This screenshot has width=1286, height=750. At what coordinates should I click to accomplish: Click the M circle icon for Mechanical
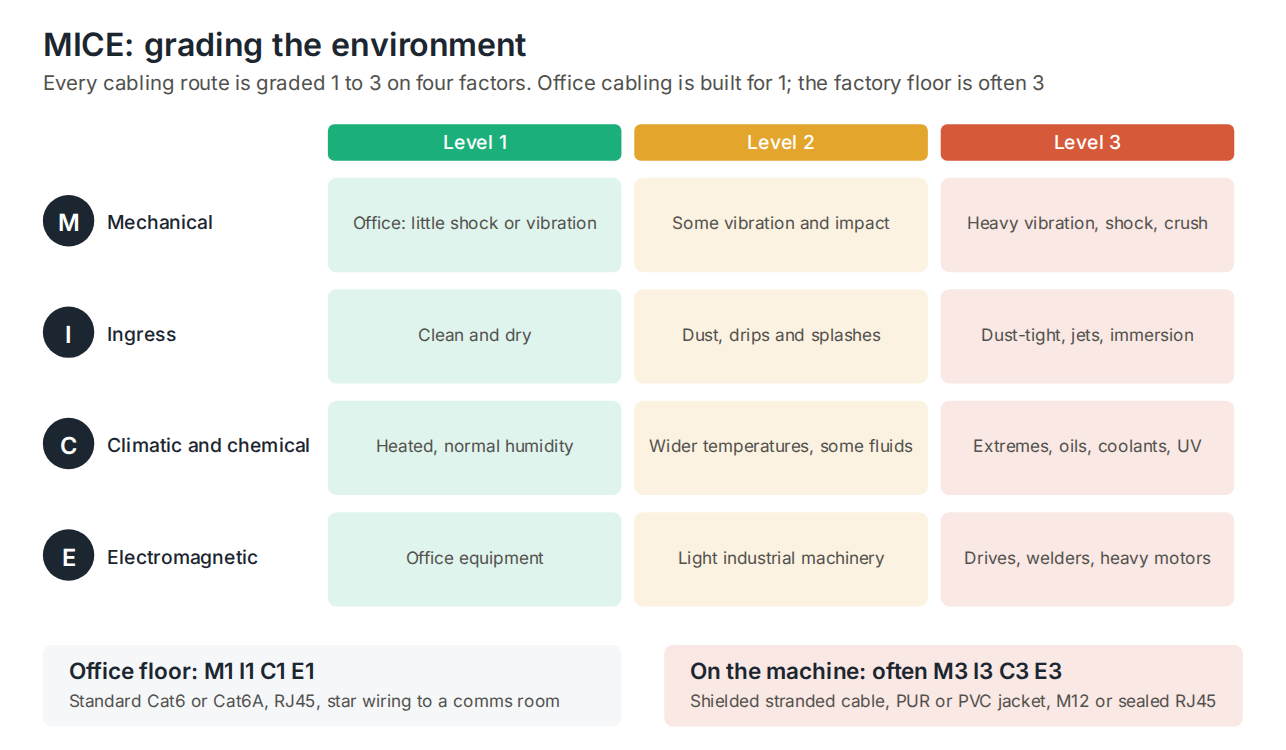click(68, 222)
